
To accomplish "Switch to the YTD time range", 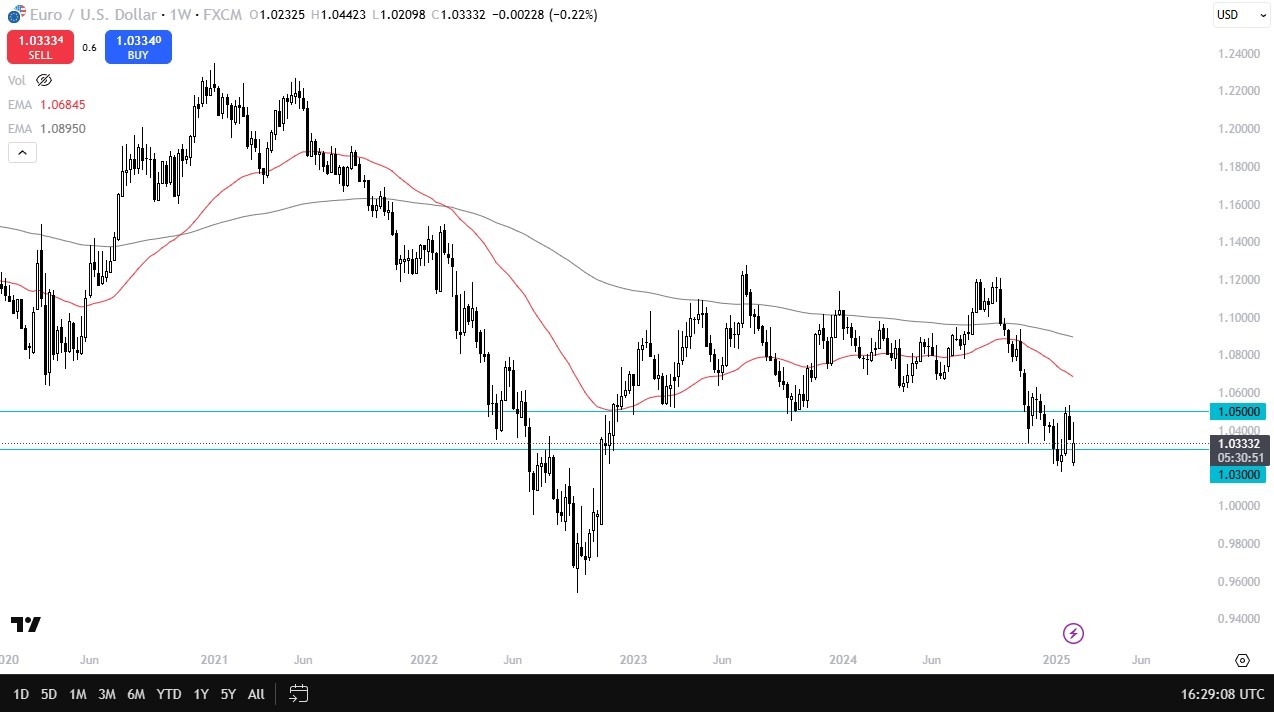I will coord(168,693).
